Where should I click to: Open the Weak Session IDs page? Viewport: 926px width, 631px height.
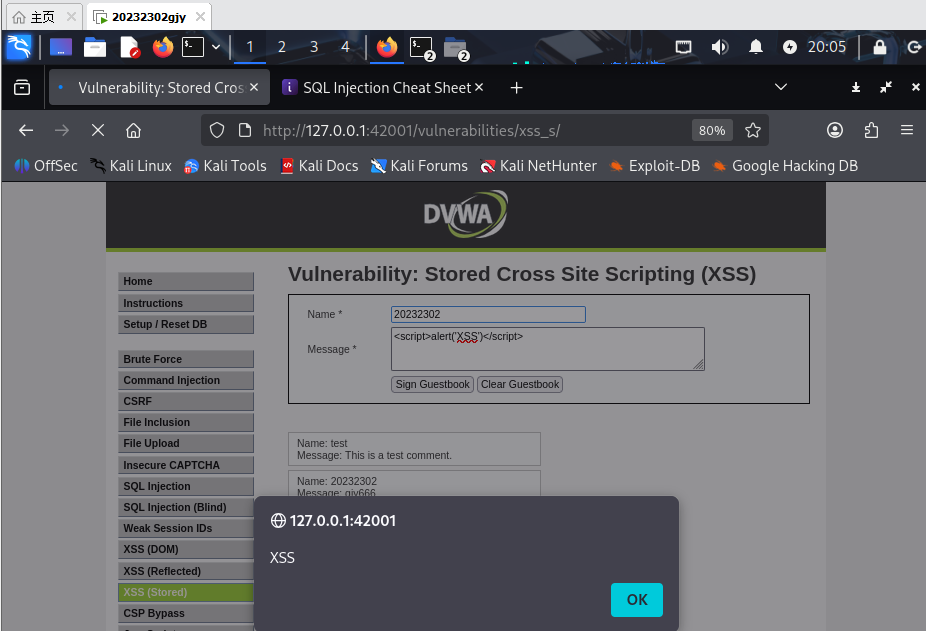coord(185,528)
